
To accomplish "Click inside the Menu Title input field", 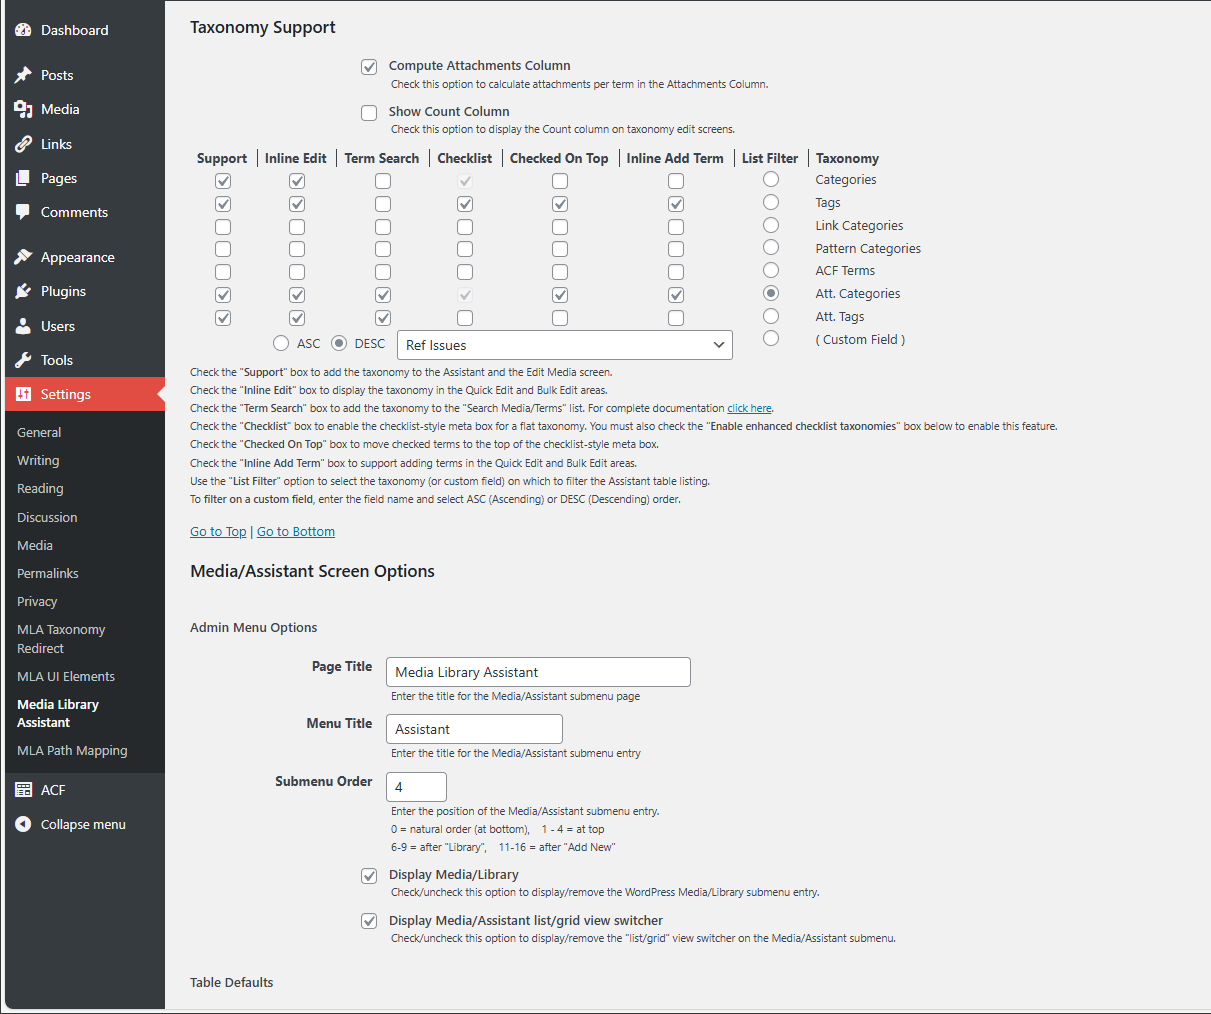I will pyautogui.click(x=474, y=729).
